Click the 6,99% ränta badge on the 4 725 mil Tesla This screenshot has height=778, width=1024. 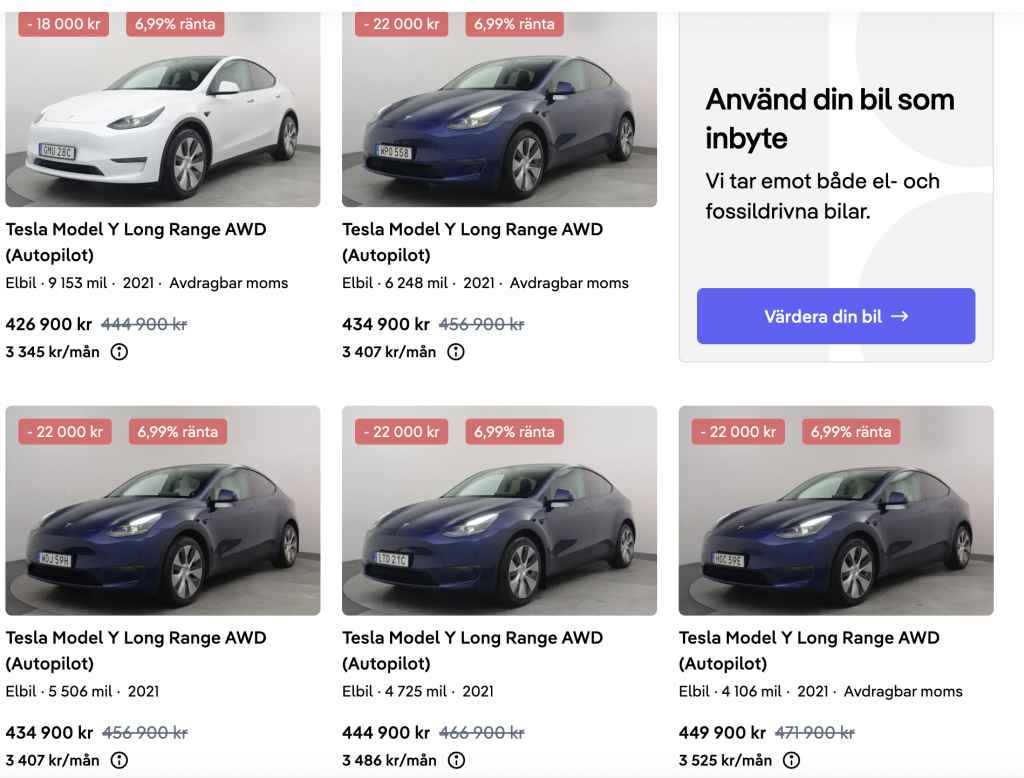coord(513,432)
